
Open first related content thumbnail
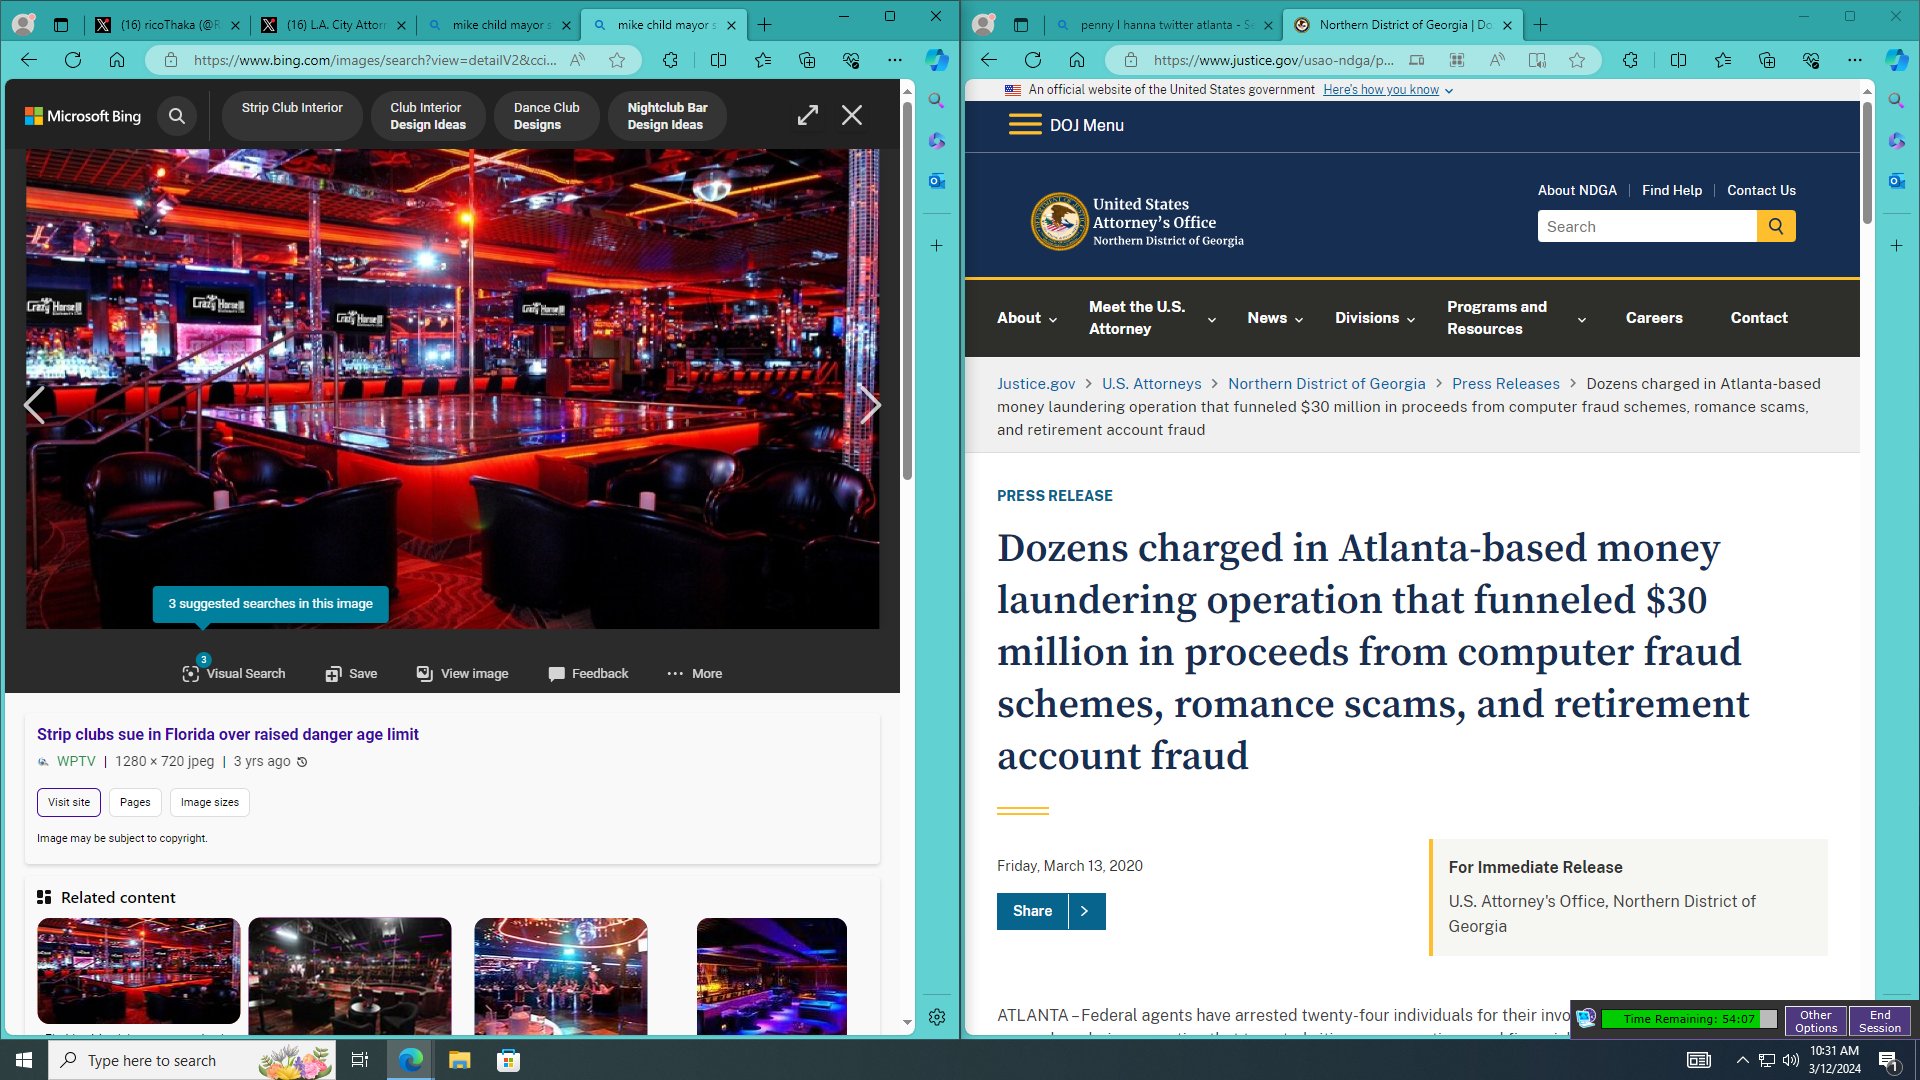[x=139, y=971]
